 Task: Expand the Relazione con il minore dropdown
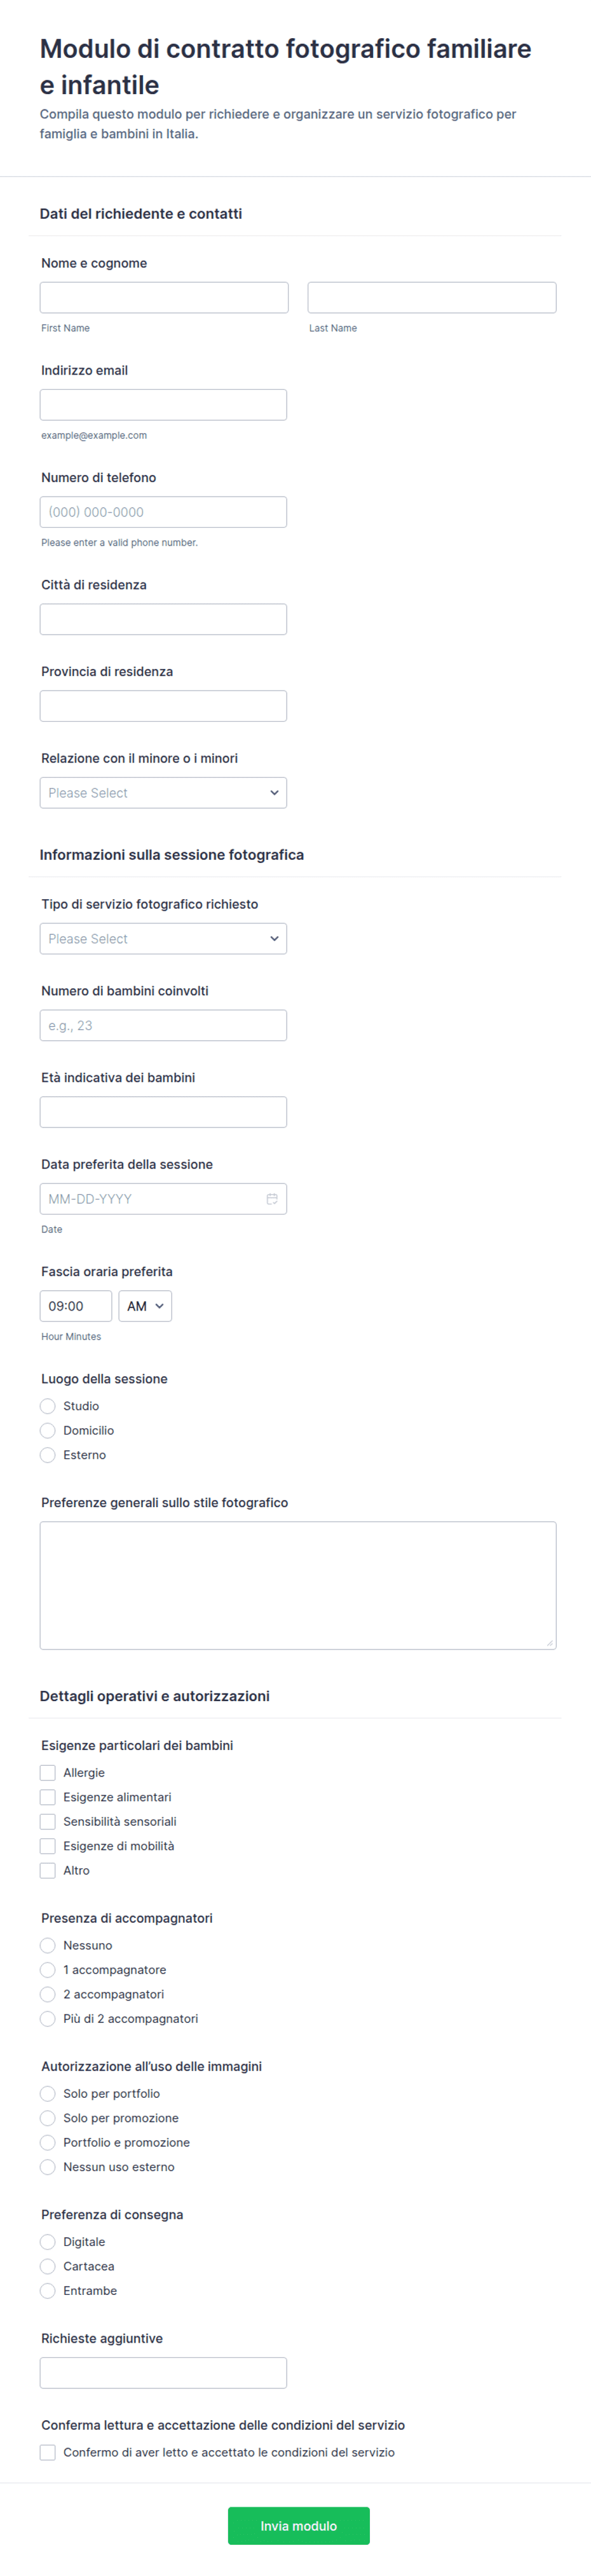[163, 792]
